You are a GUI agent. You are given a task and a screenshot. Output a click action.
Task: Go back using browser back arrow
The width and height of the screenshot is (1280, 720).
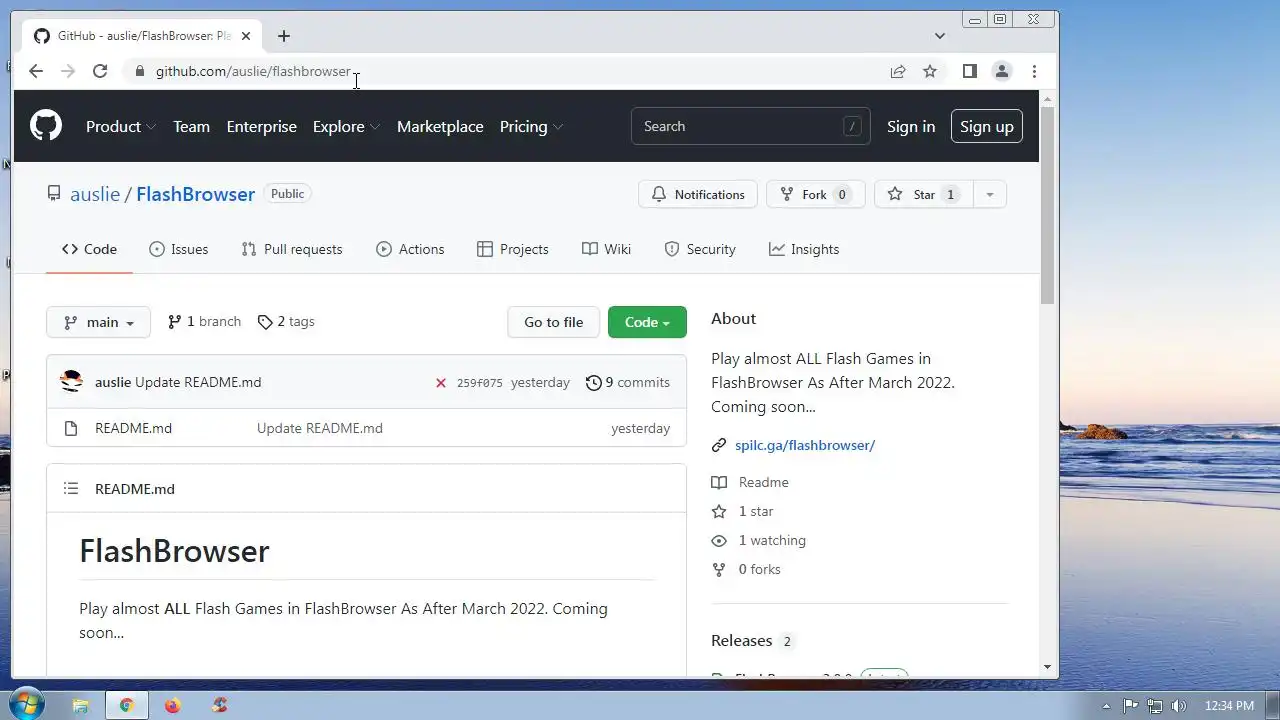(36, 71)
